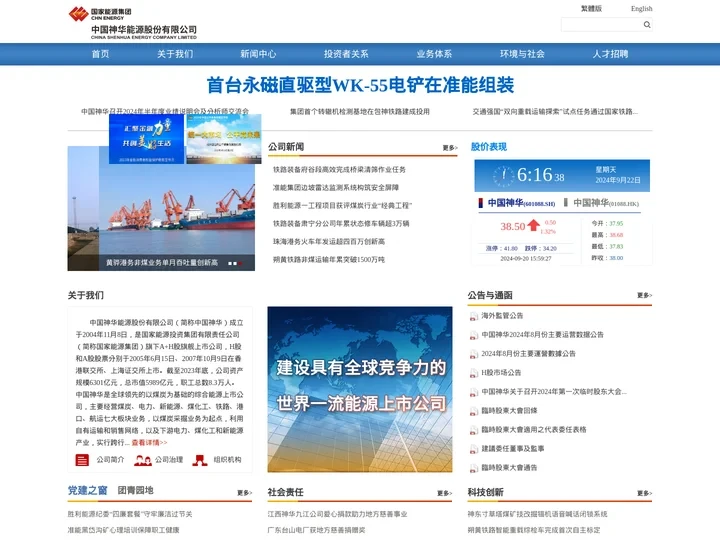Click PDF icon beside H股市场公告

[x=473, y=373]
